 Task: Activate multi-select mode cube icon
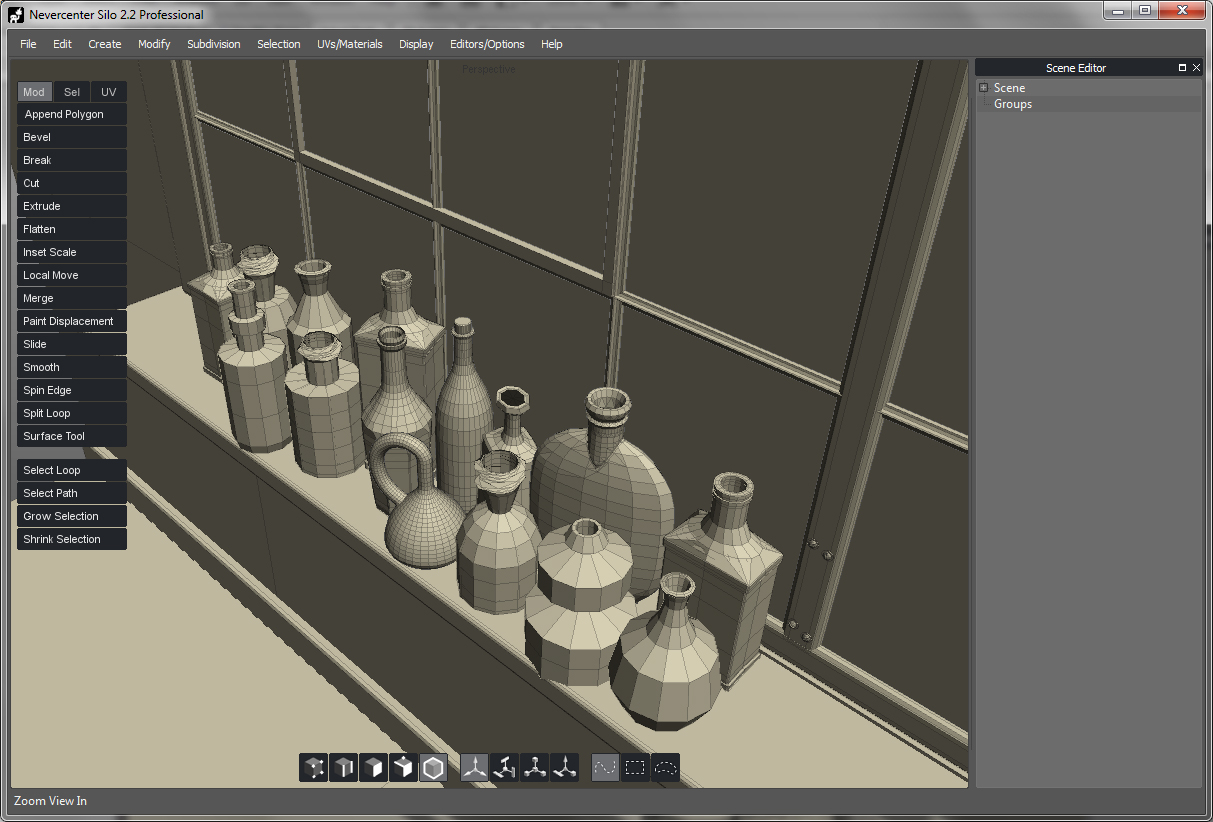tap(404, 768)
